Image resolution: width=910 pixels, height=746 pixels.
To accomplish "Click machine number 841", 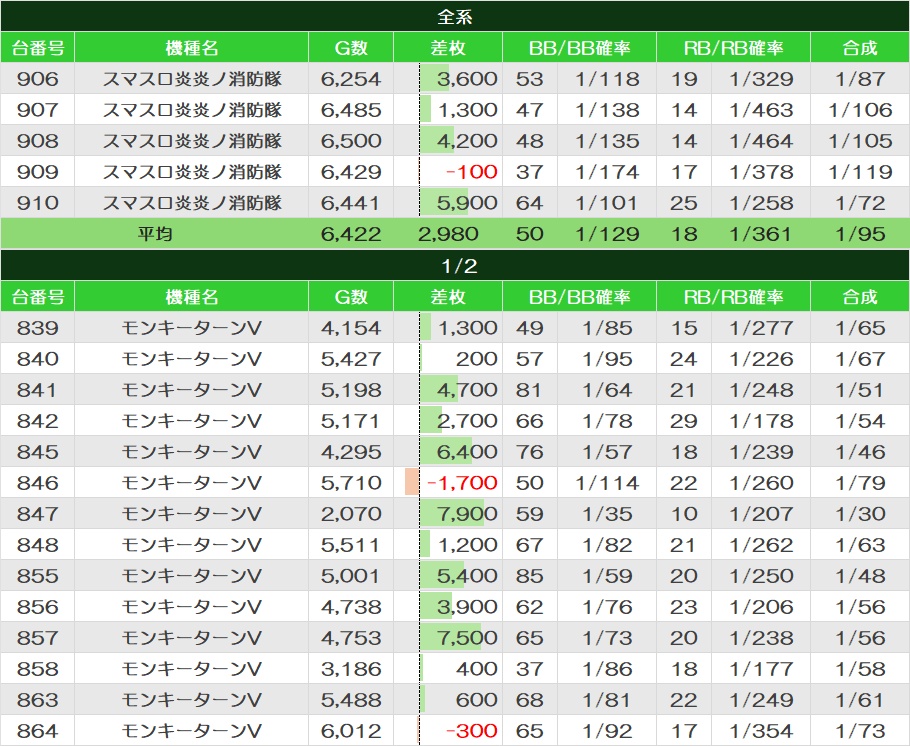I will pos(38,390).
